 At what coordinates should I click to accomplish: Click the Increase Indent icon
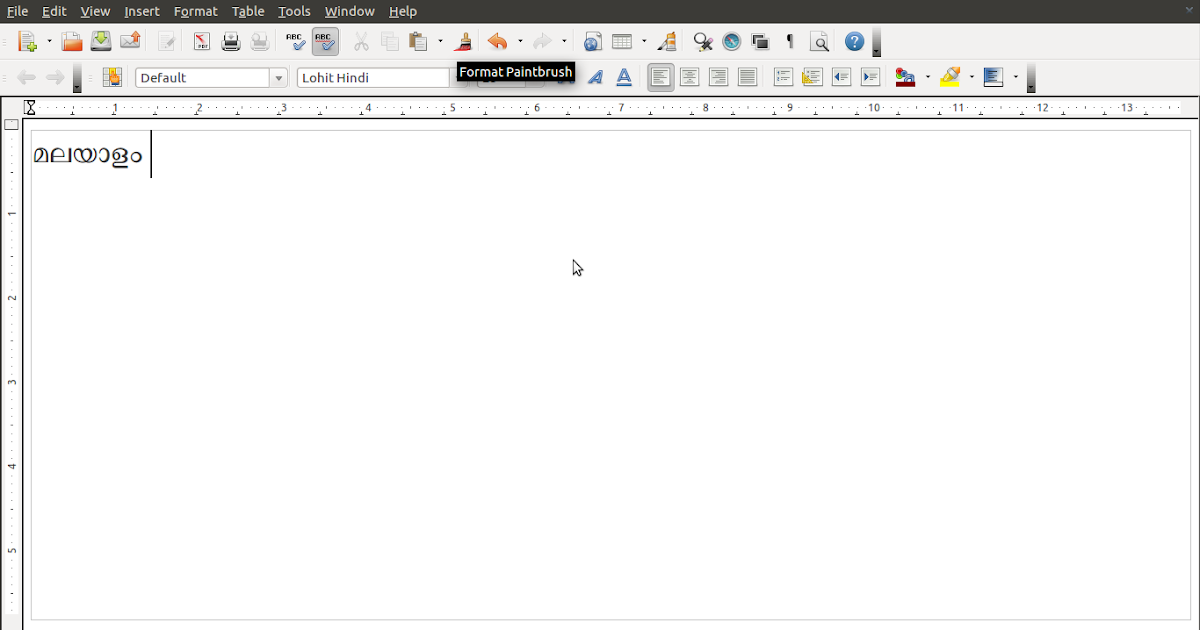(871, 77)
